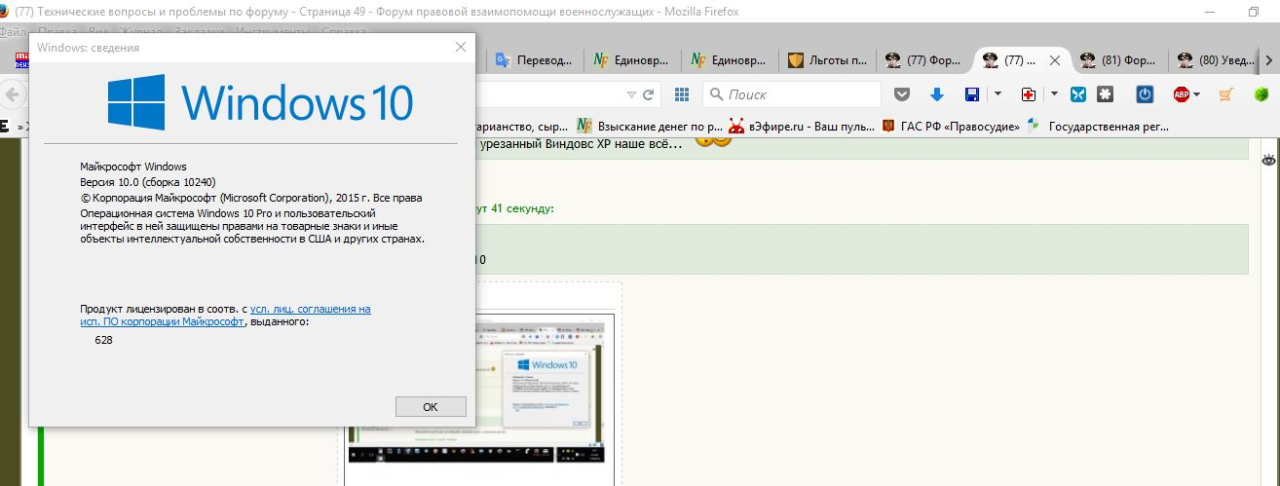Expand the dropdown next to floppy disk icon
This screenshot has height=486, width=1280.
(997, 94)
